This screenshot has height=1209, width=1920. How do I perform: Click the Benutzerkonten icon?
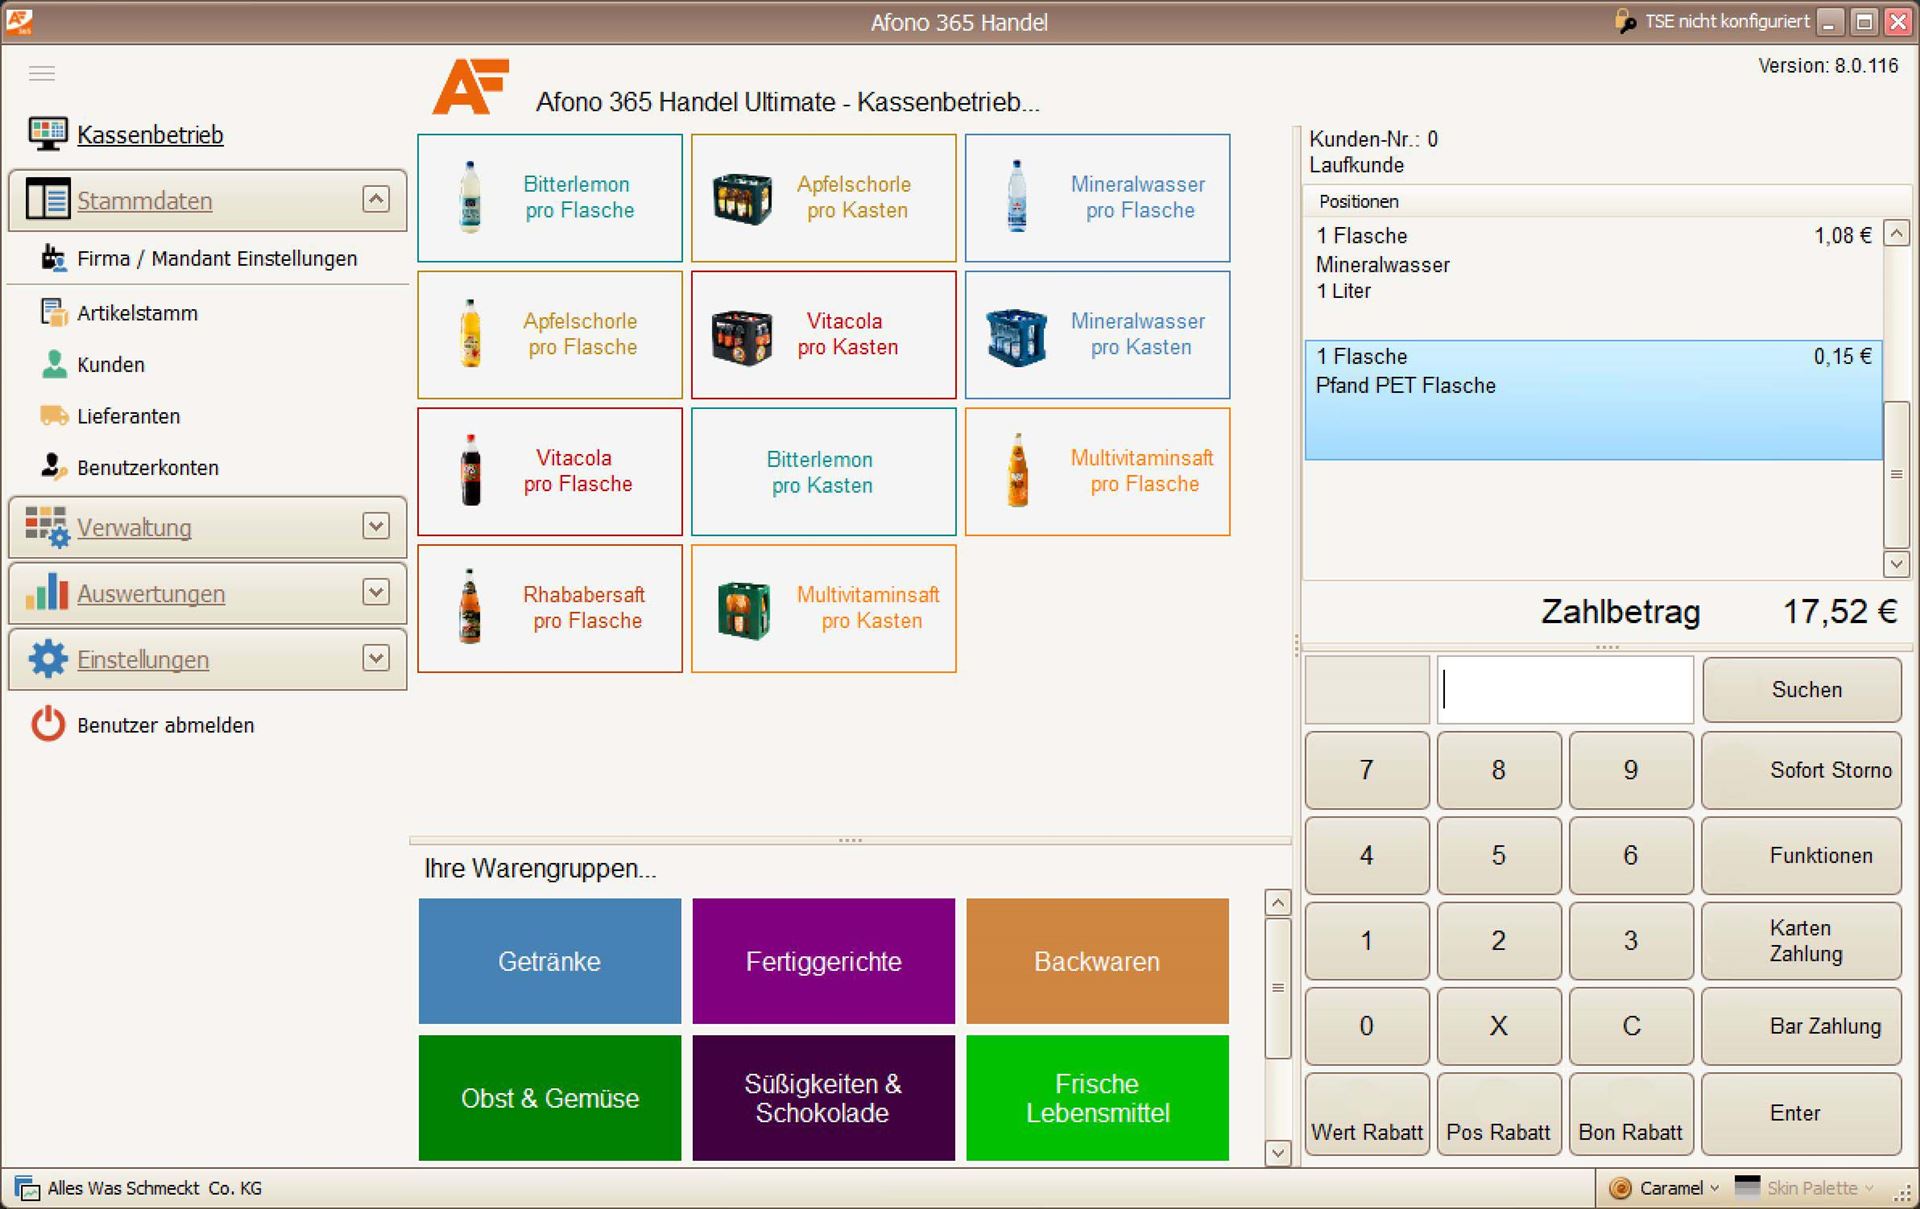[53, 467]
